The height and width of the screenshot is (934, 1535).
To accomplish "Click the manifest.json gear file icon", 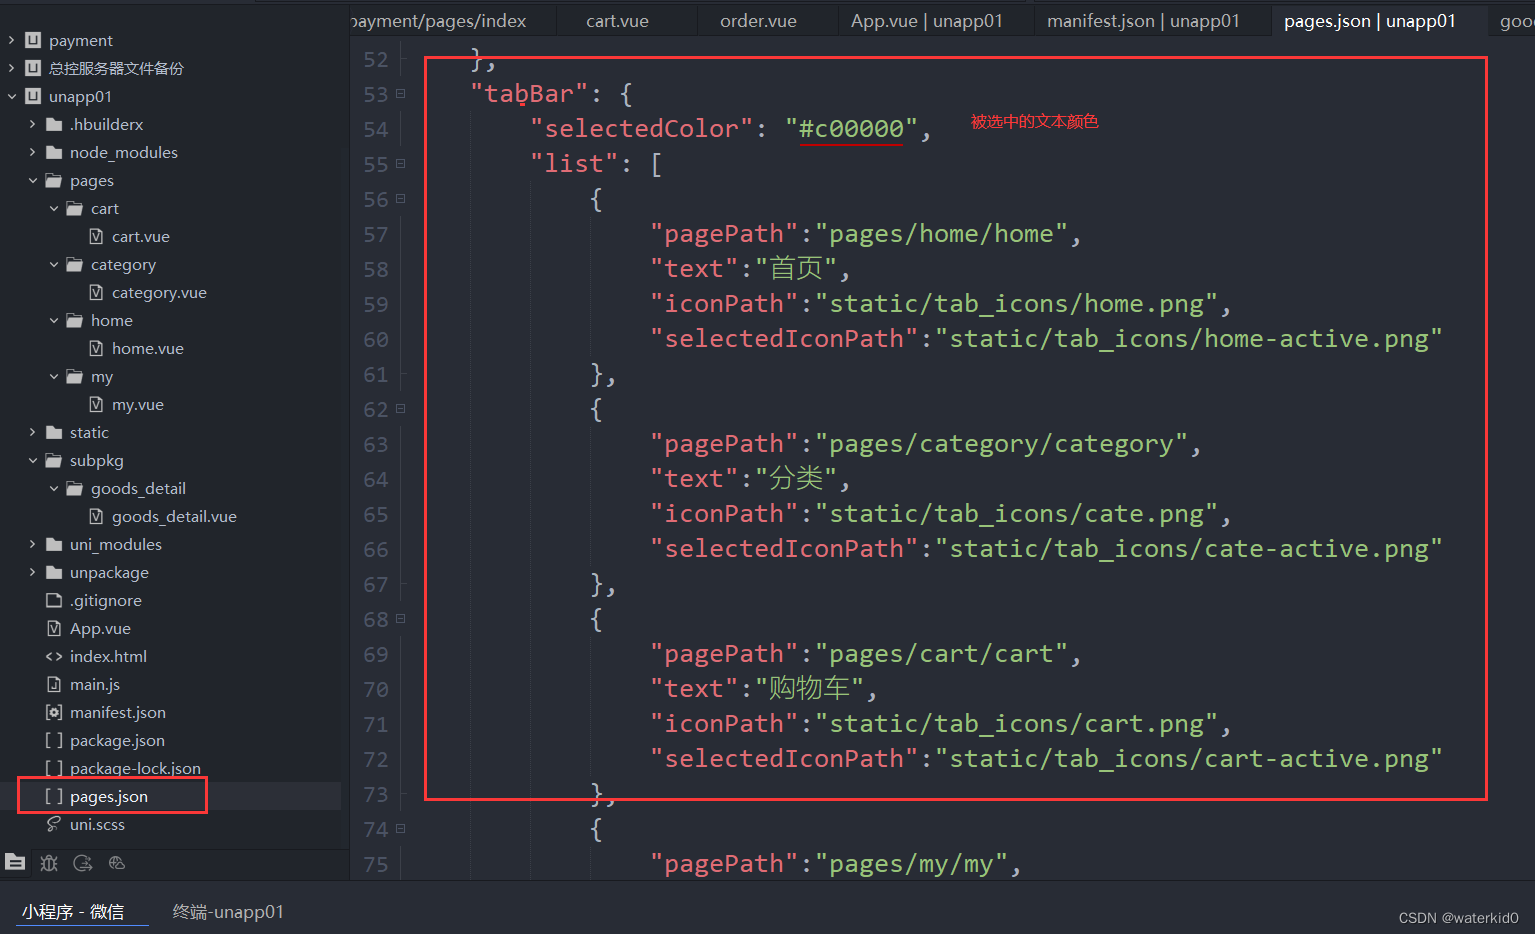I will coord(54,712).
